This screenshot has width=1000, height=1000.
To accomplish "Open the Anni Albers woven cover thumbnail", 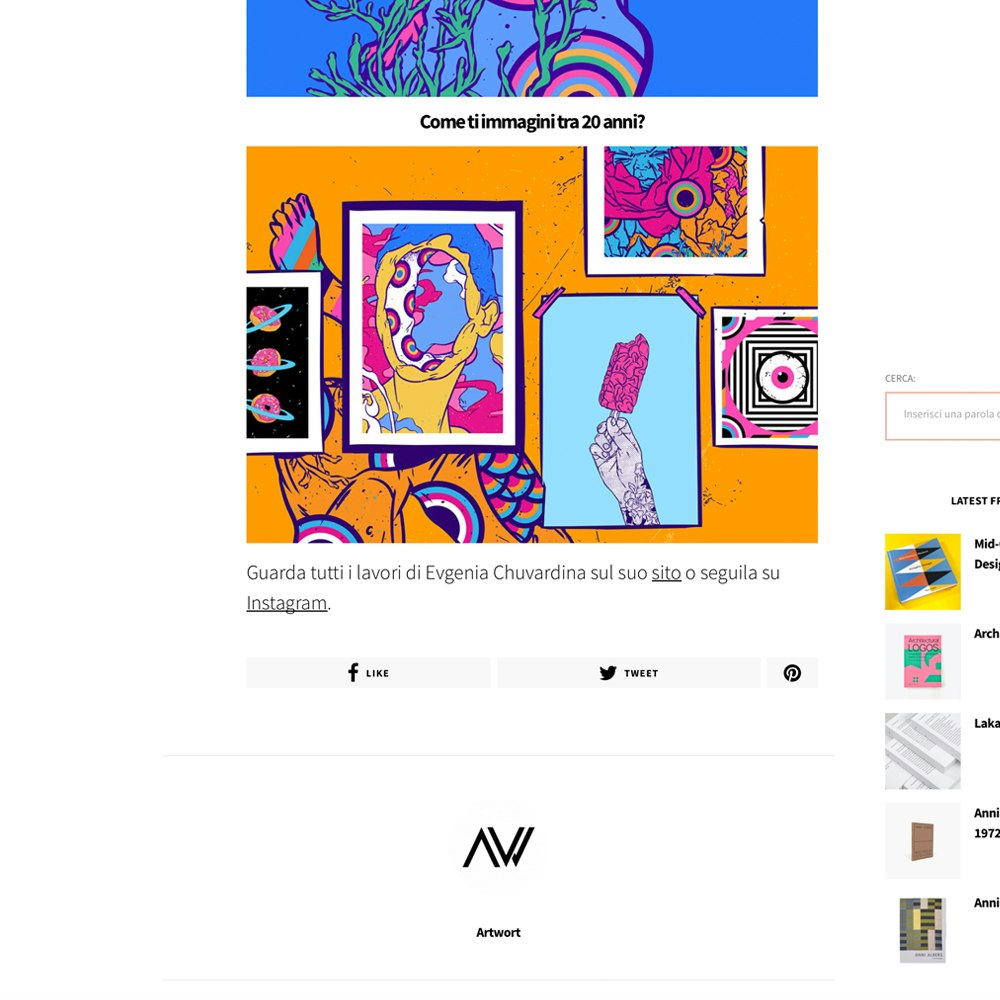I will point(922,930).
